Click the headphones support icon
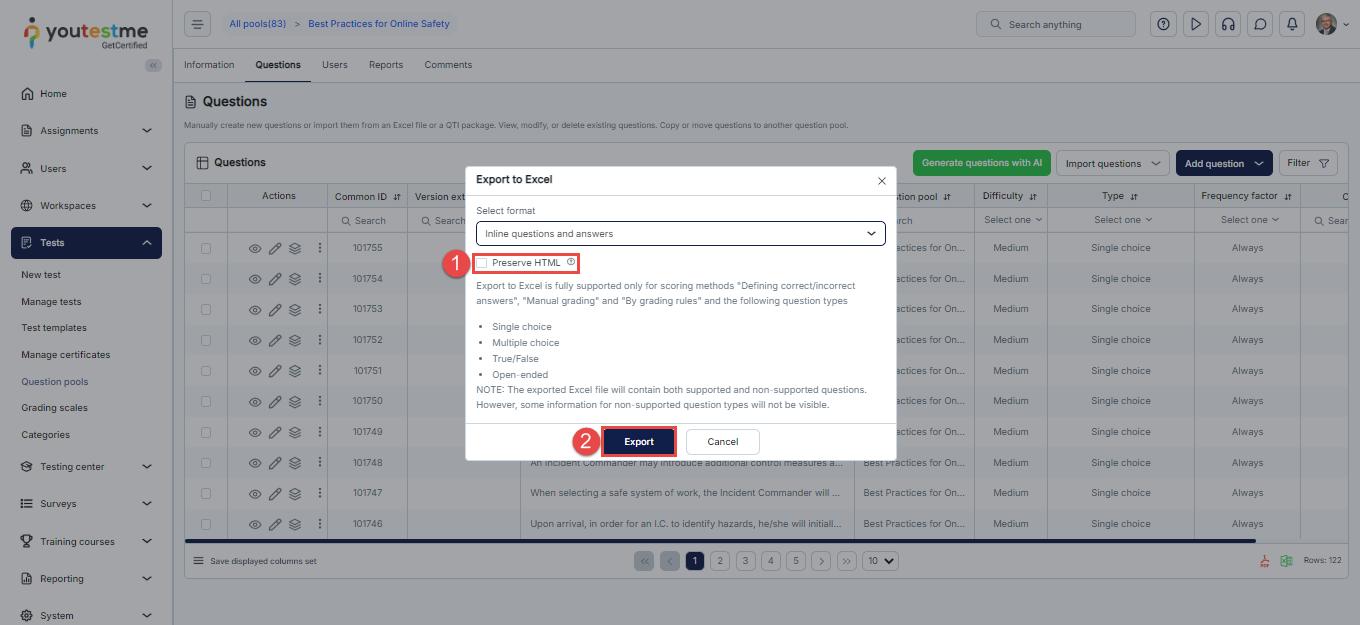Image resolution: width=1360 pixels, height=625 pixels. coord(1228,24)
